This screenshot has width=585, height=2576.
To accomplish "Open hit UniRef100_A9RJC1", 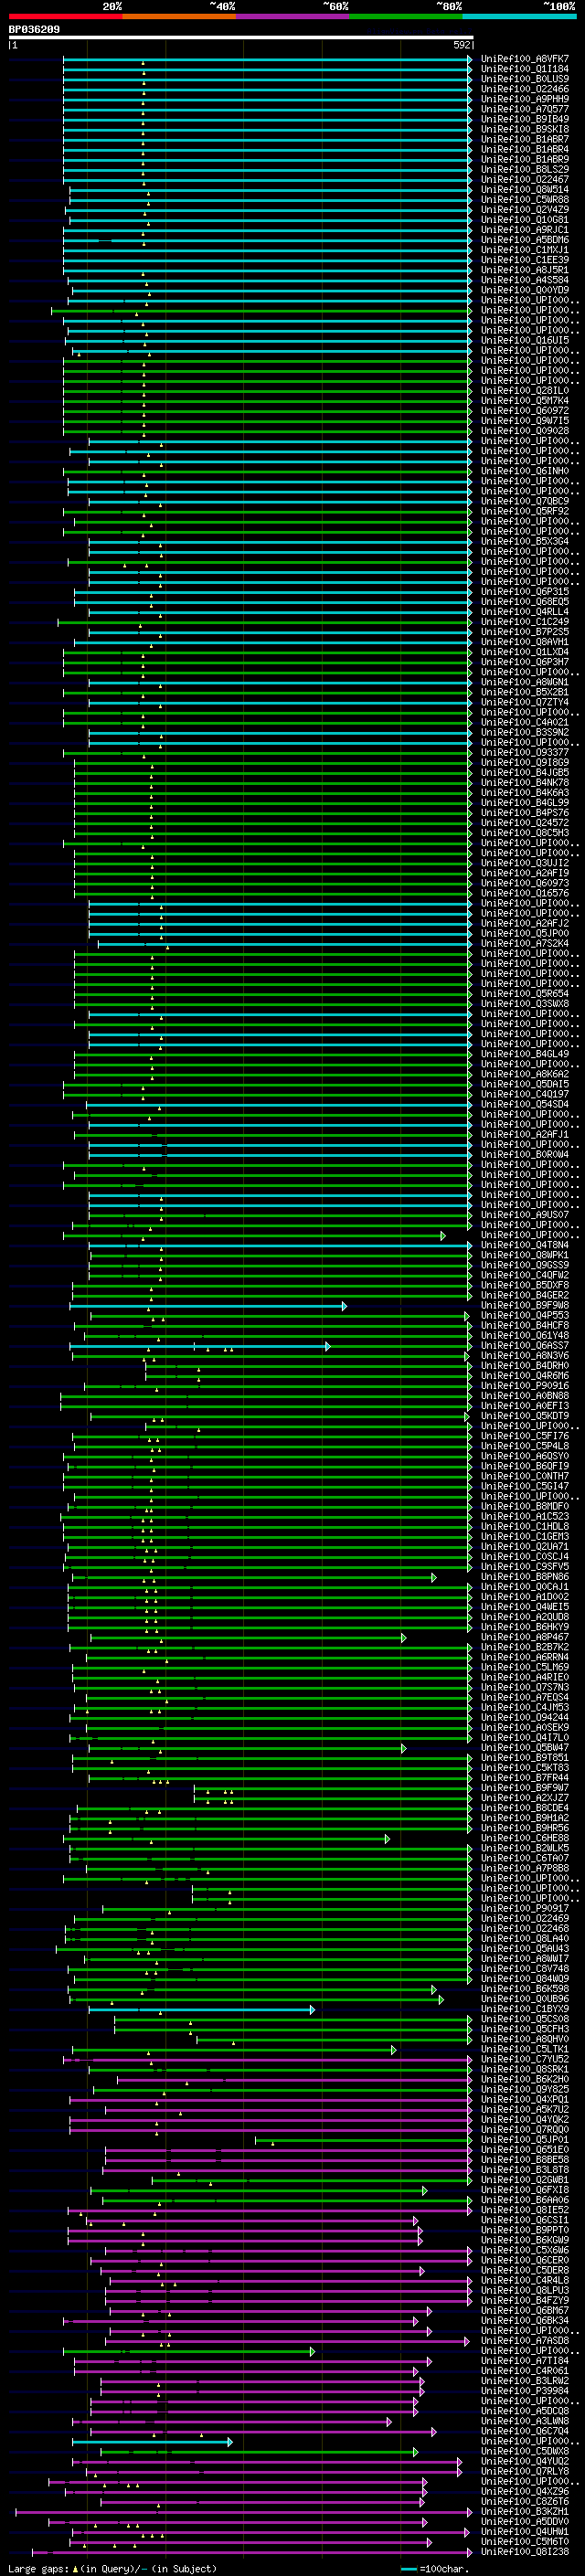I will click(x=525, y=230).
